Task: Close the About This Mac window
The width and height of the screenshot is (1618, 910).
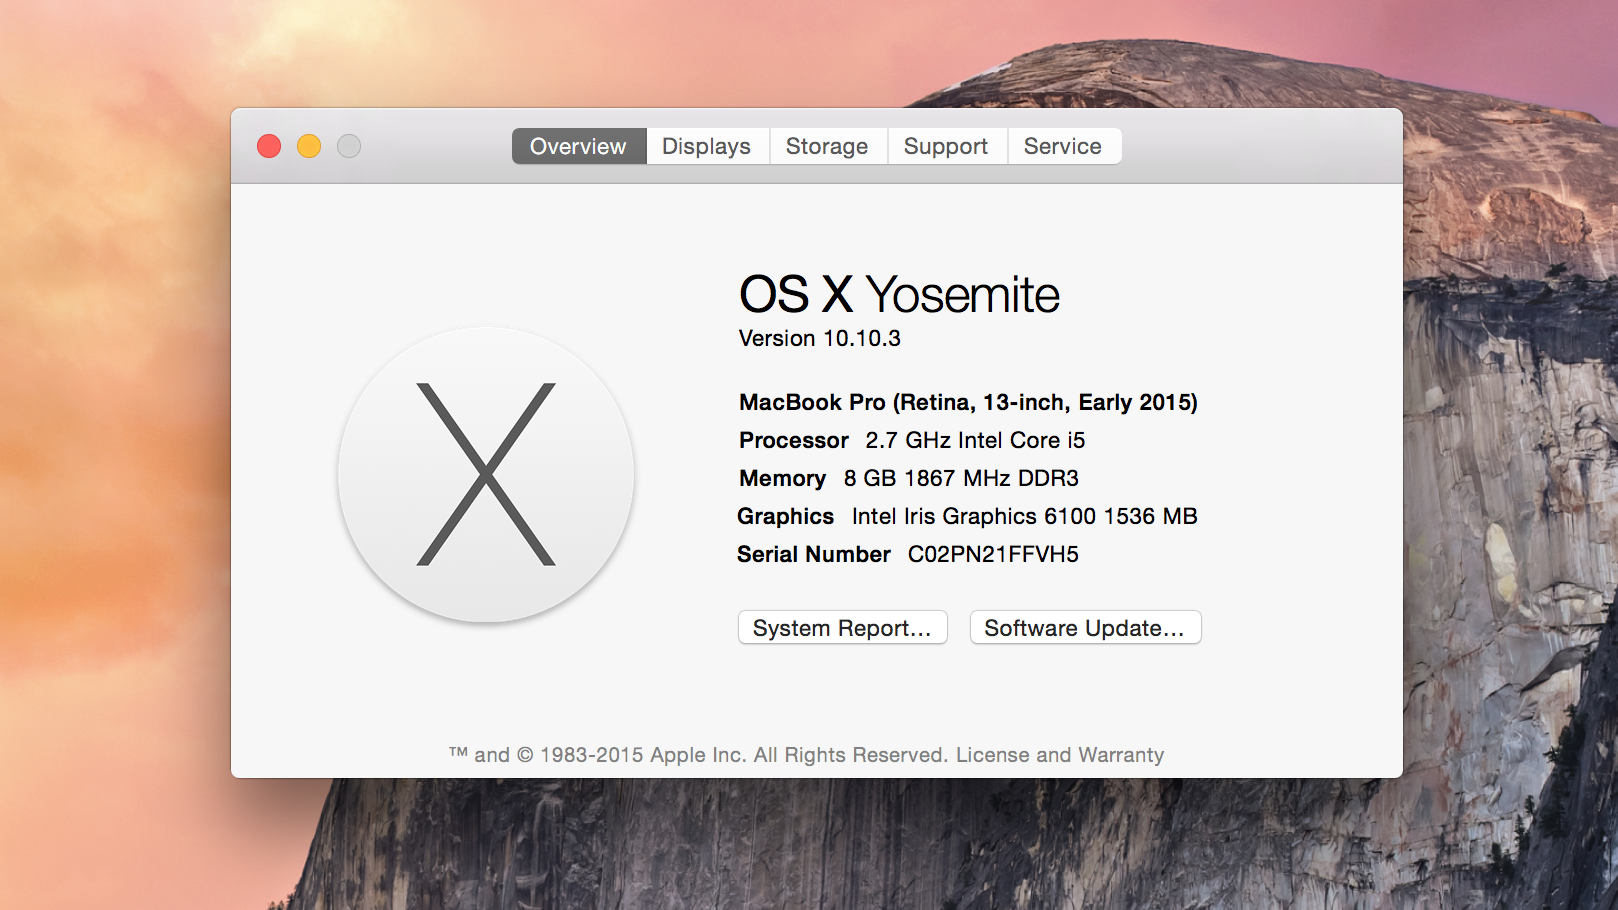Action: point(269,146)
